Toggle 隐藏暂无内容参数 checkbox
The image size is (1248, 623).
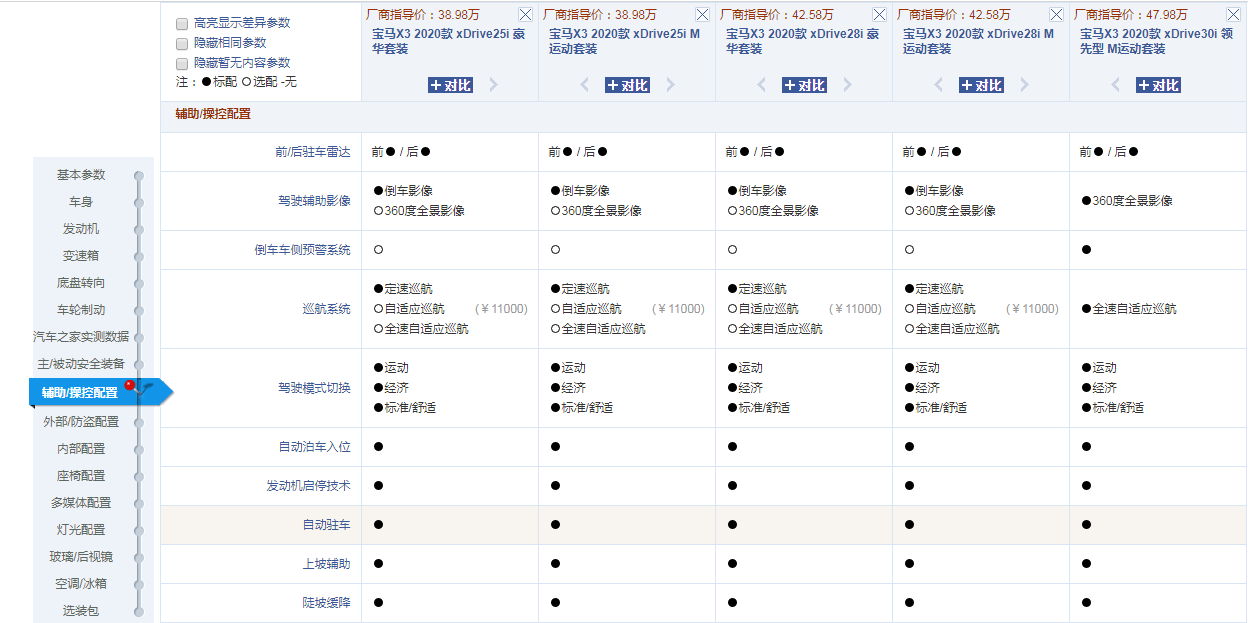pyautogui.click(x=182, y=63)
